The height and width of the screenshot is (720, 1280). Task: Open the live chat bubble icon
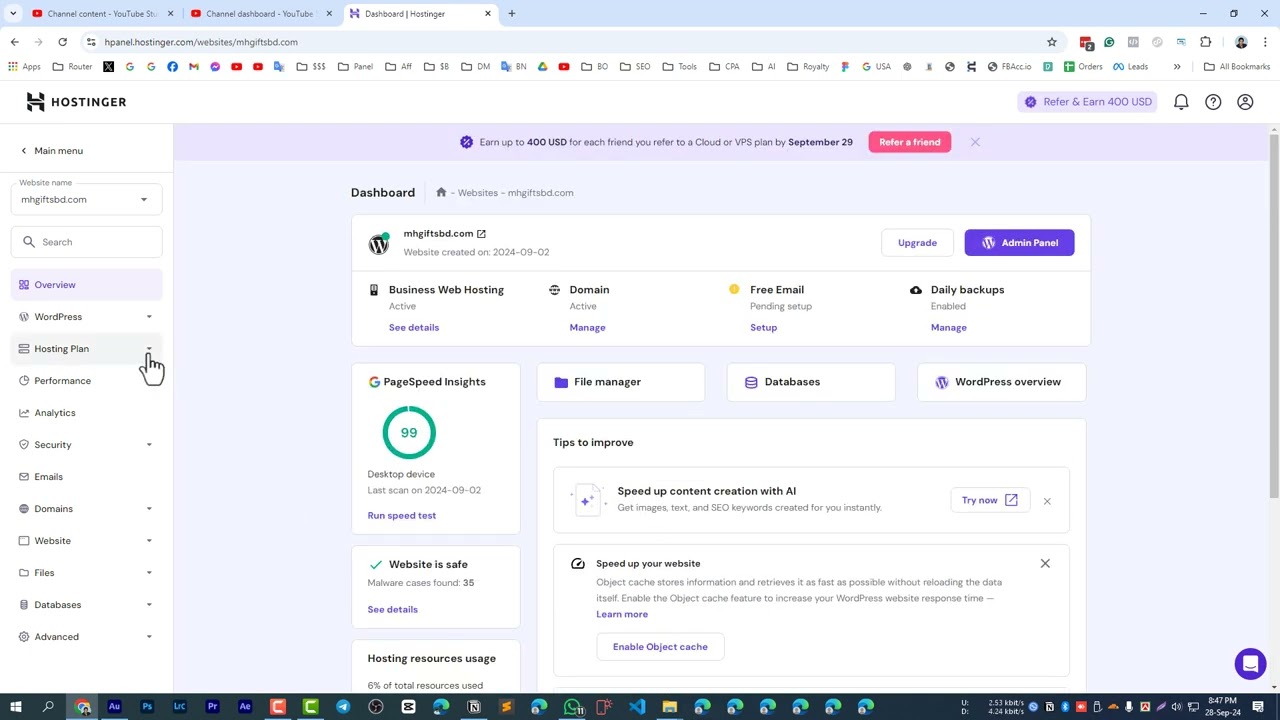(1250, 664)
